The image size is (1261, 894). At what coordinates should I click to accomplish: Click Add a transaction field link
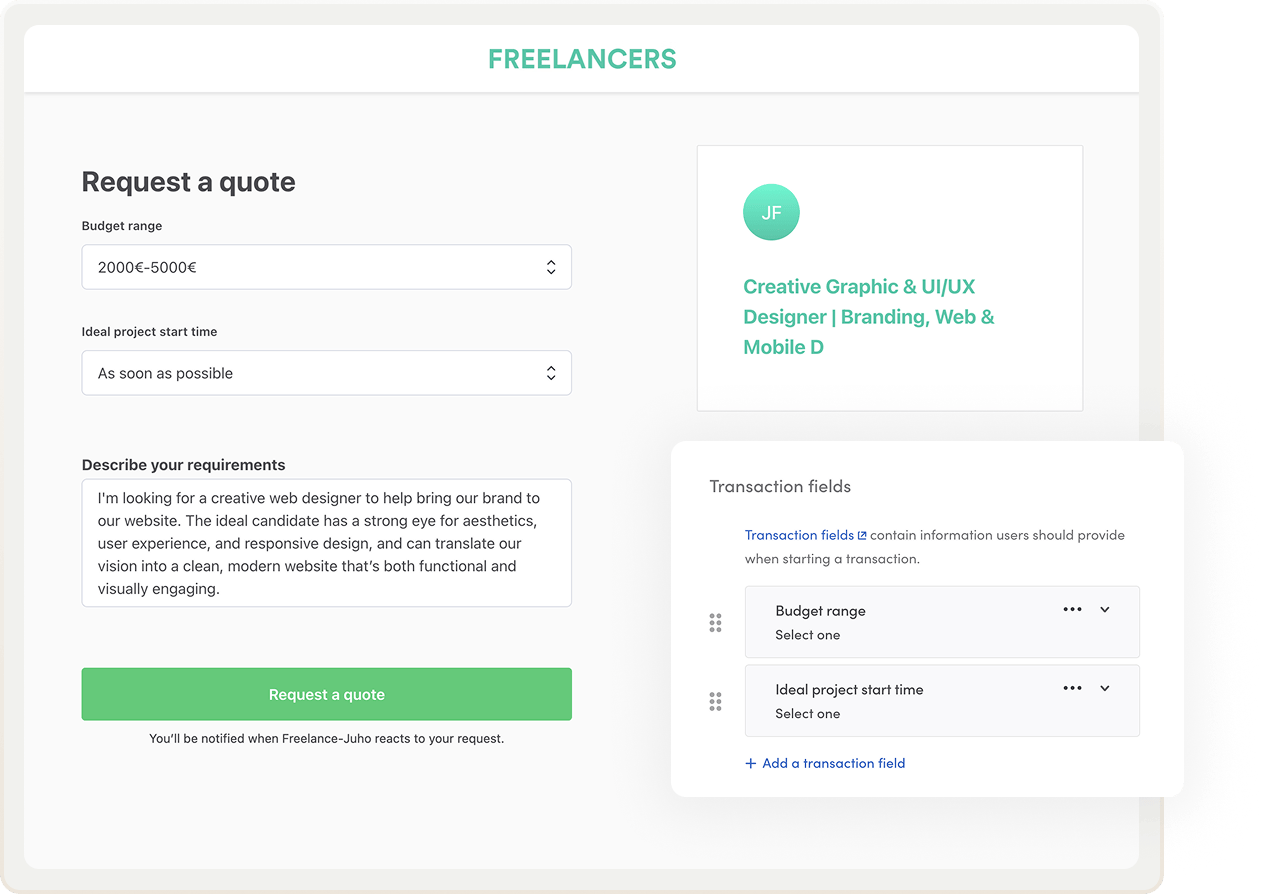tap(833, 763)
